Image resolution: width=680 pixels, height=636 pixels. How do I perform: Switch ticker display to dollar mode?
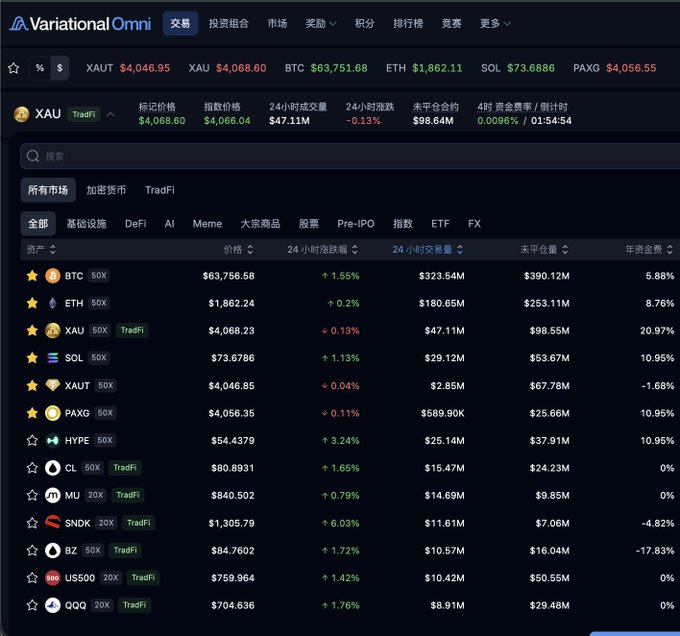pyautogui.click(x=59, y=68)
